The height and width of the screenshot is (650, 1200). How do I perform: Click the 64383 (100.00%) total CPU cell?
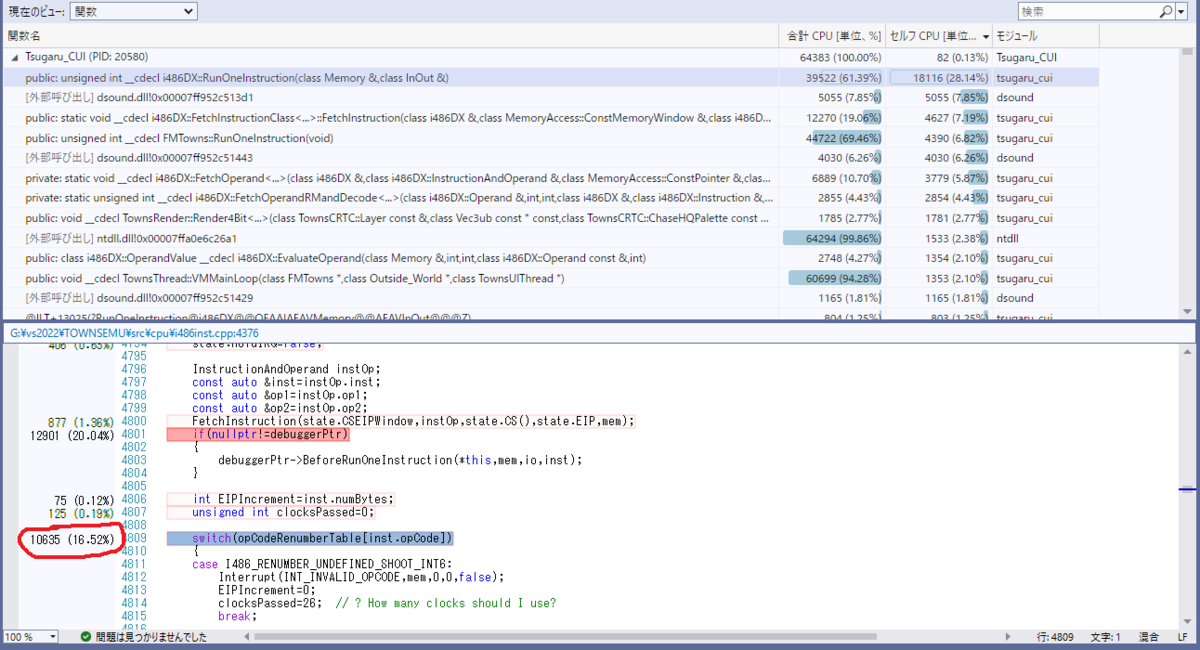[831, 58]
